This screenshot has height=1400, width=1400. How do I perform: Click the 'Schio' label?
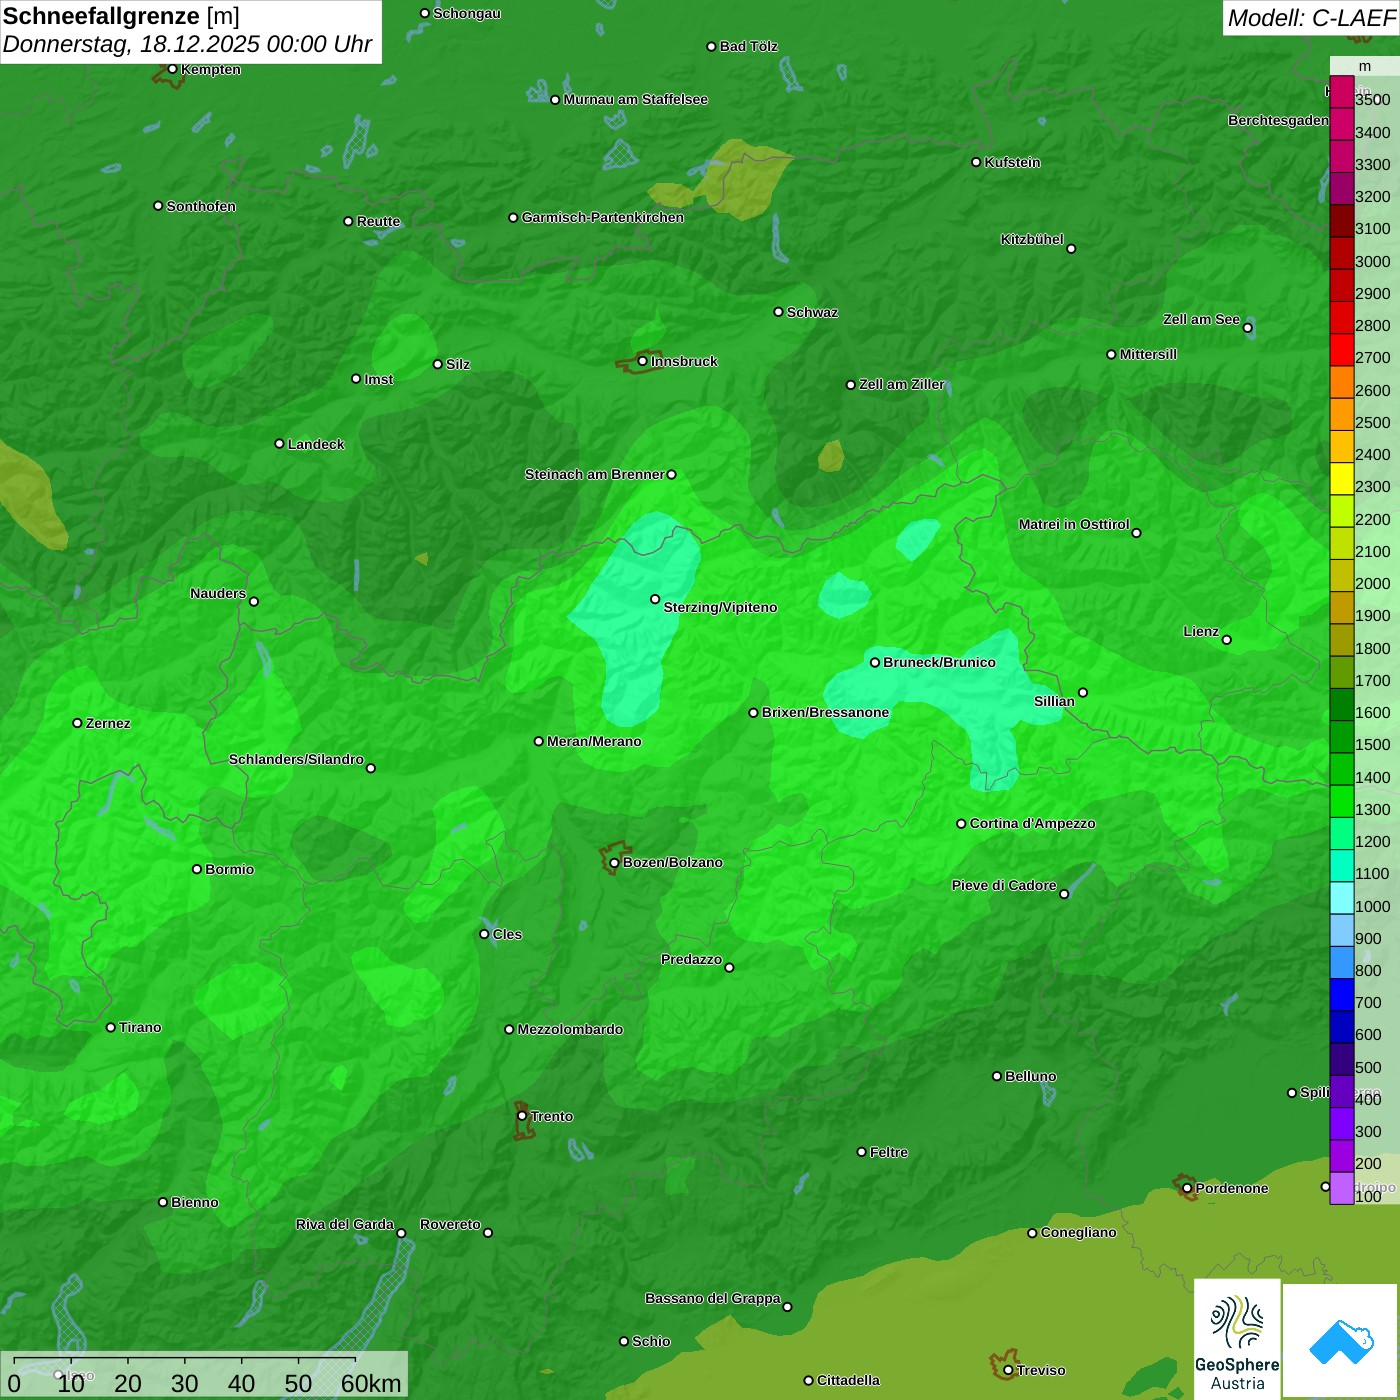coord(651,1341)
